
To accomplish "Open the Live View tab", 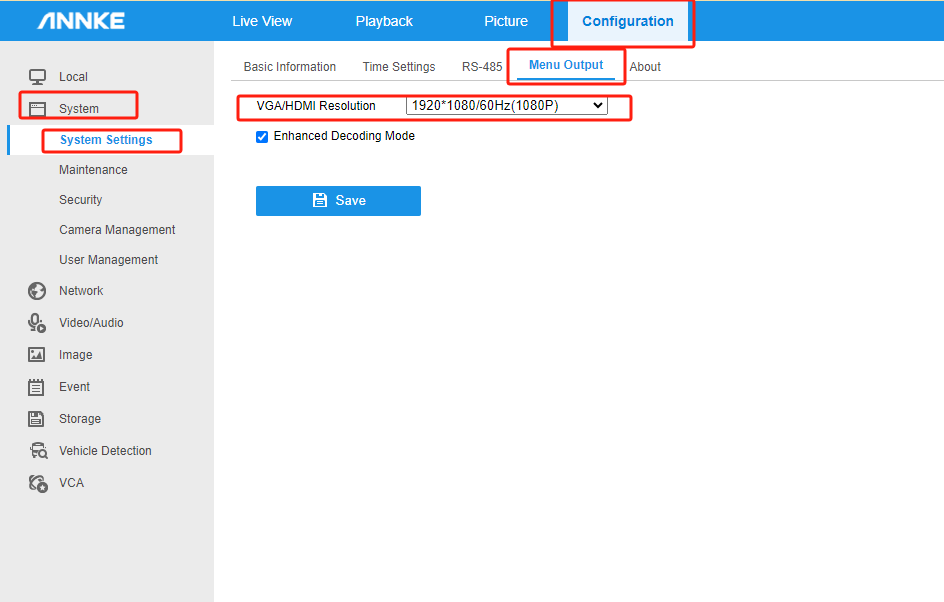I will point(262,21).
